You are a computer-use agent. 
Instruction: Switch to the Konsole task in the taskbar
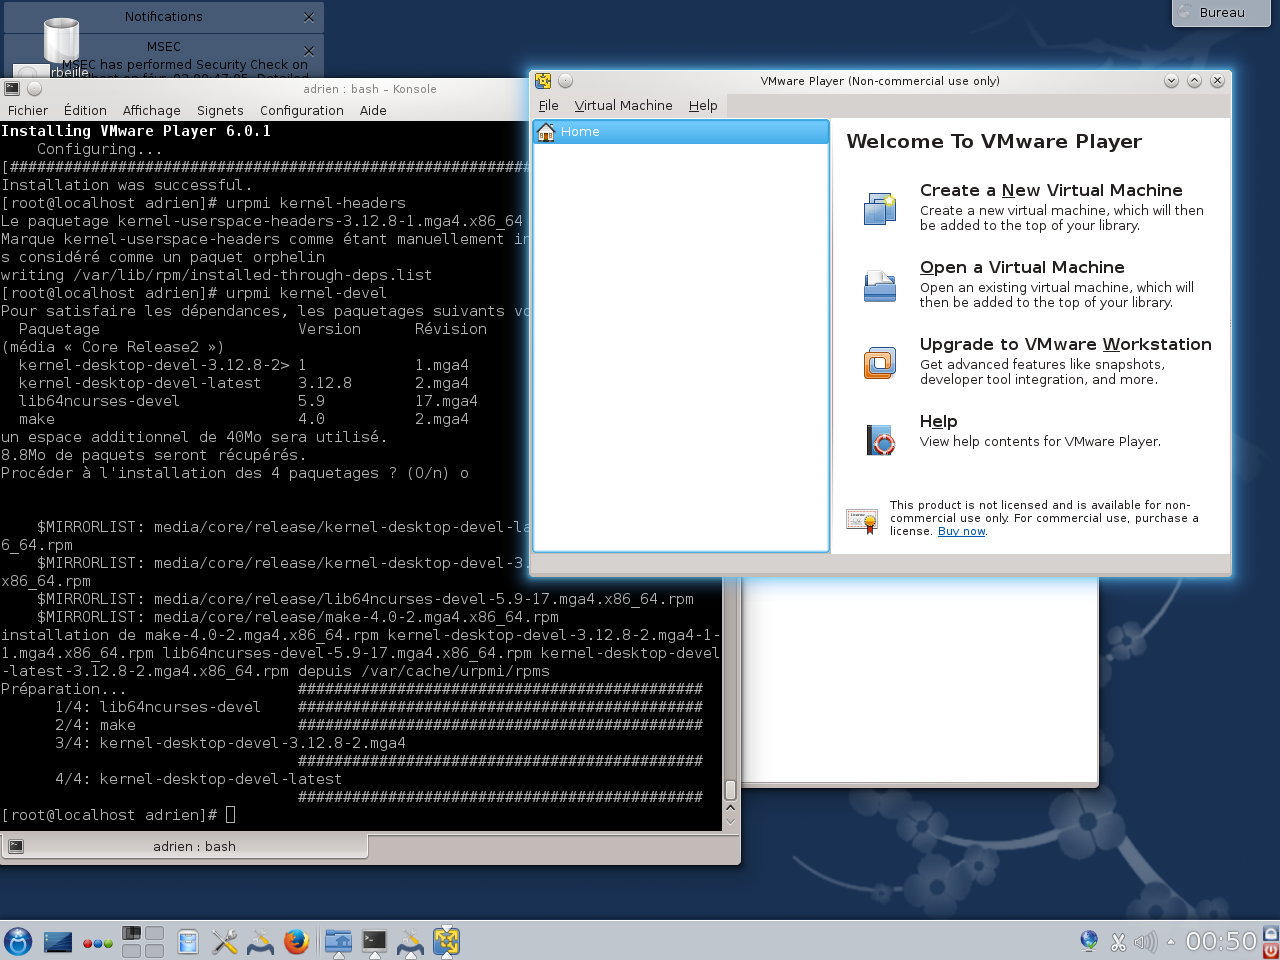click(375, 941)
